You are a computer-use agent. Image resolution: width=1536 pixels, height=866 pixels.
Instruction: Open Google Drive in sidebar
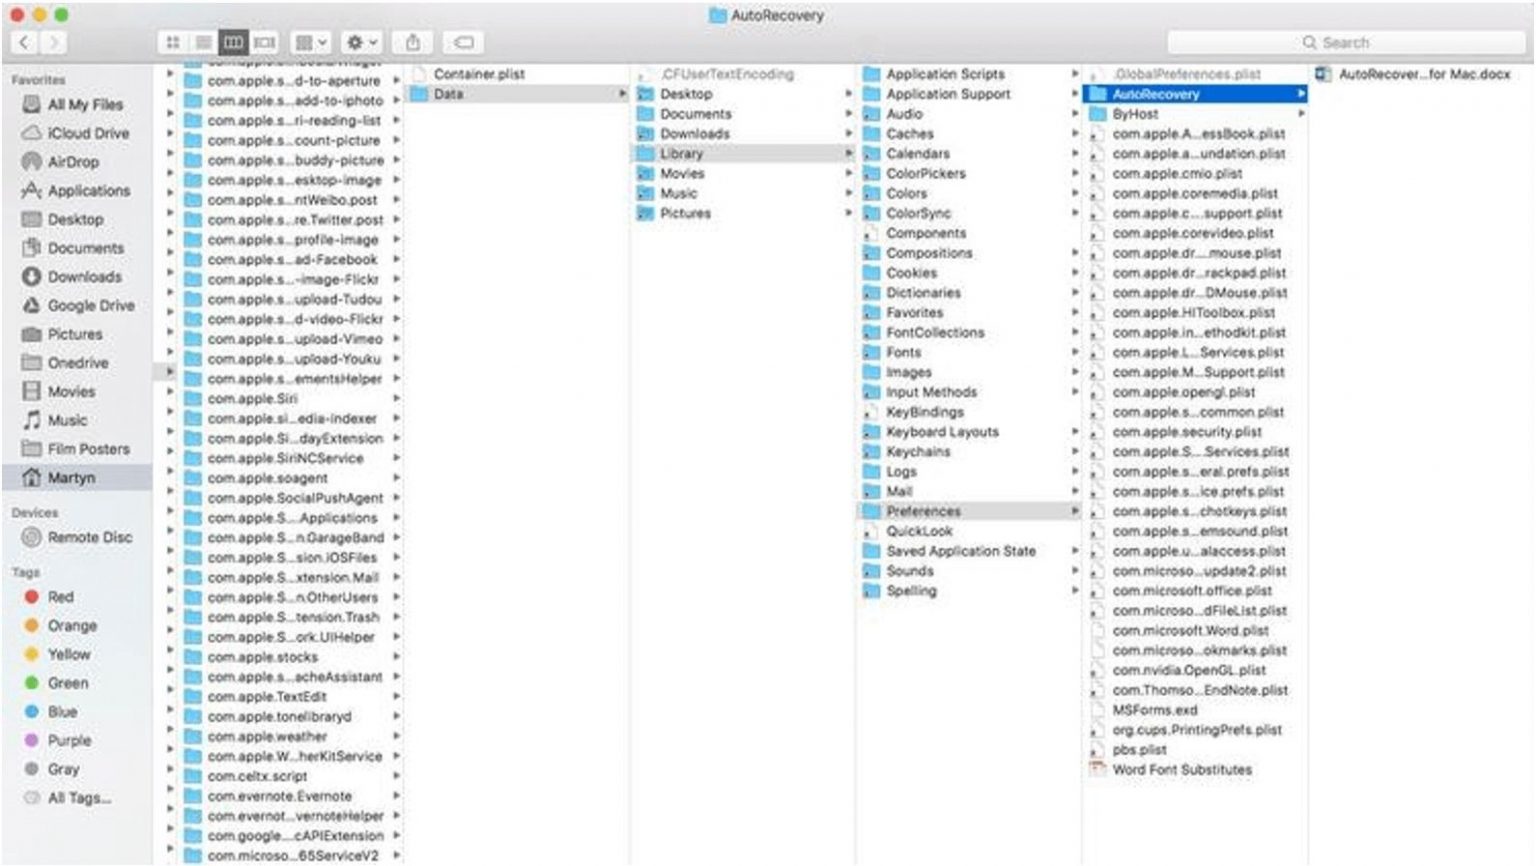point(90,306)
